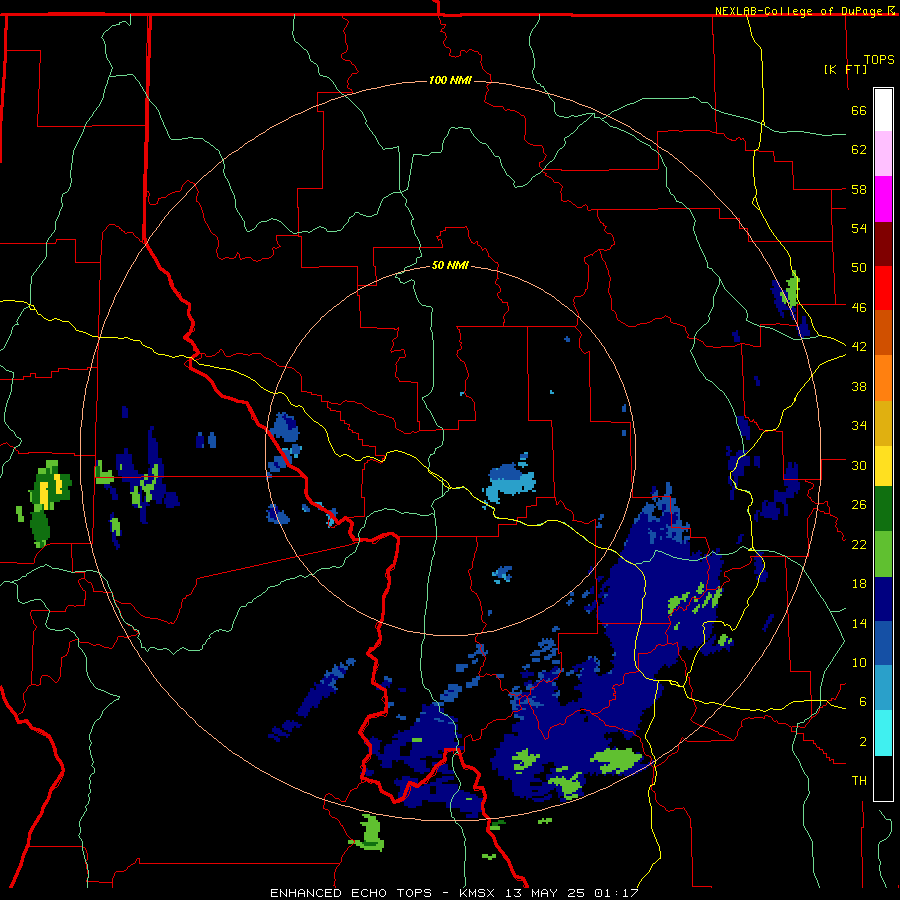Pick the cyan legend swatch
900x900 pixels.
coord(883,734)
